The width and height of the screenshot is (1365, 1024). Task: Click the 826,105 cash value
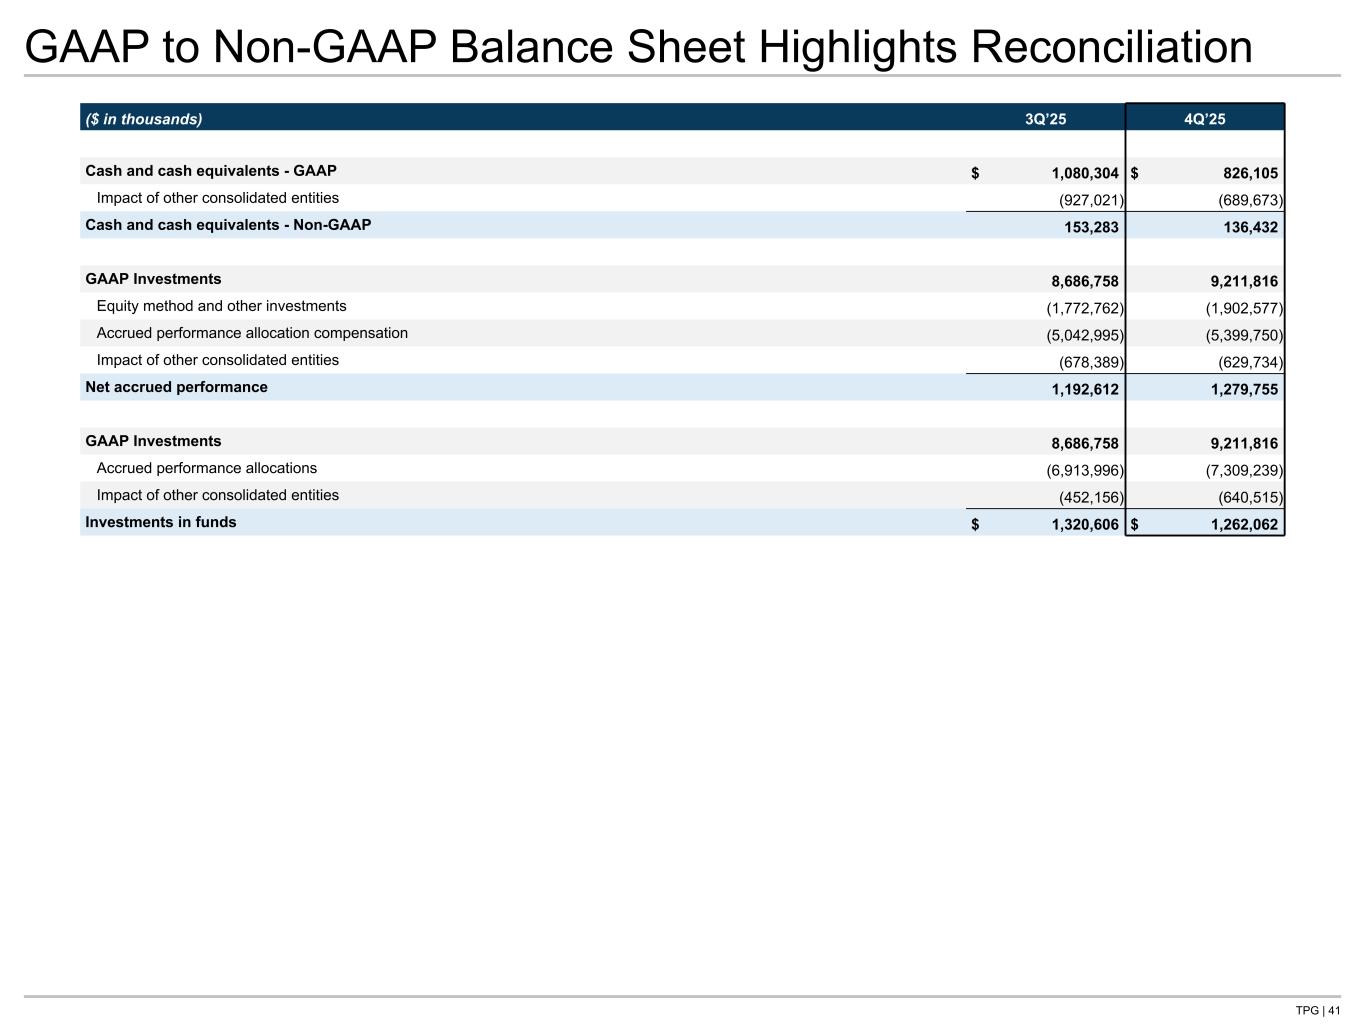coord(1250,173)
